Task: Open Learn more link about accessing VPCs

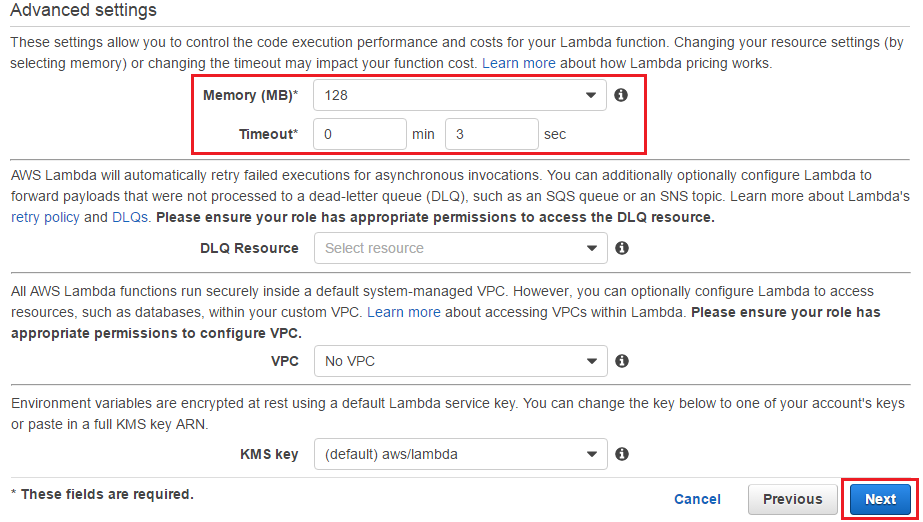Action: 404,312
